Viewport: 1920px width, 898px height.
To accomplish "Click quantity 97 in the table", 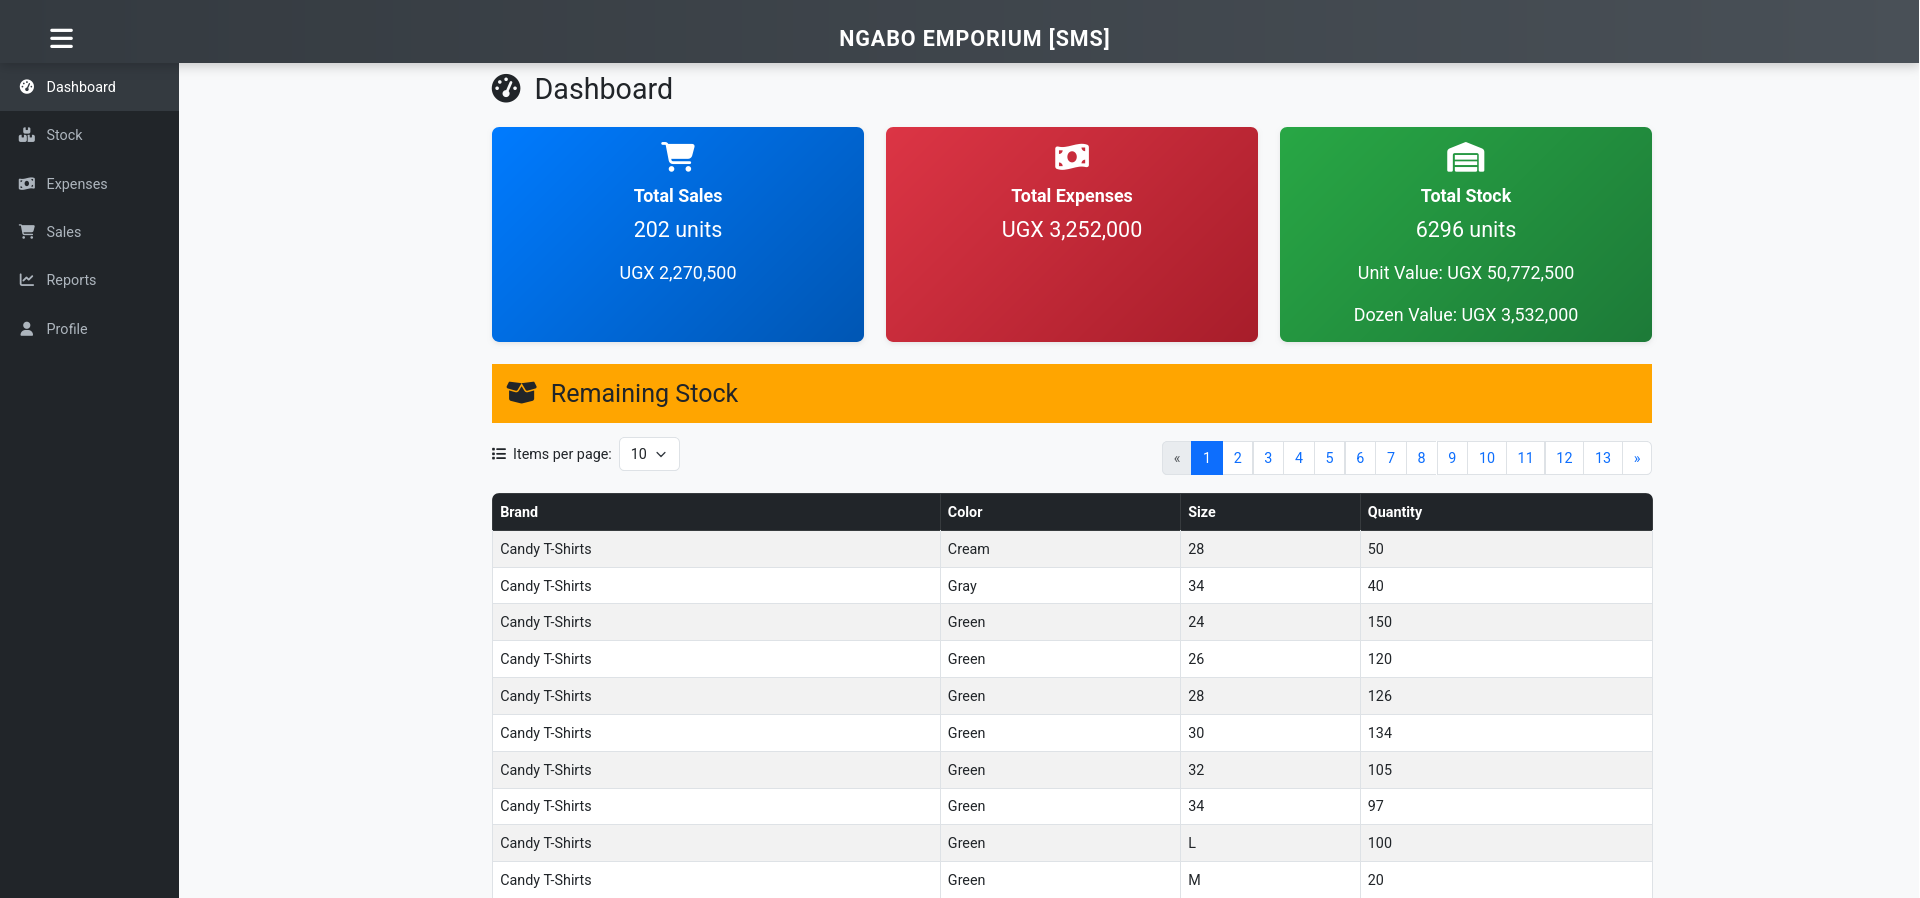I will click(x=1506, y=806).
